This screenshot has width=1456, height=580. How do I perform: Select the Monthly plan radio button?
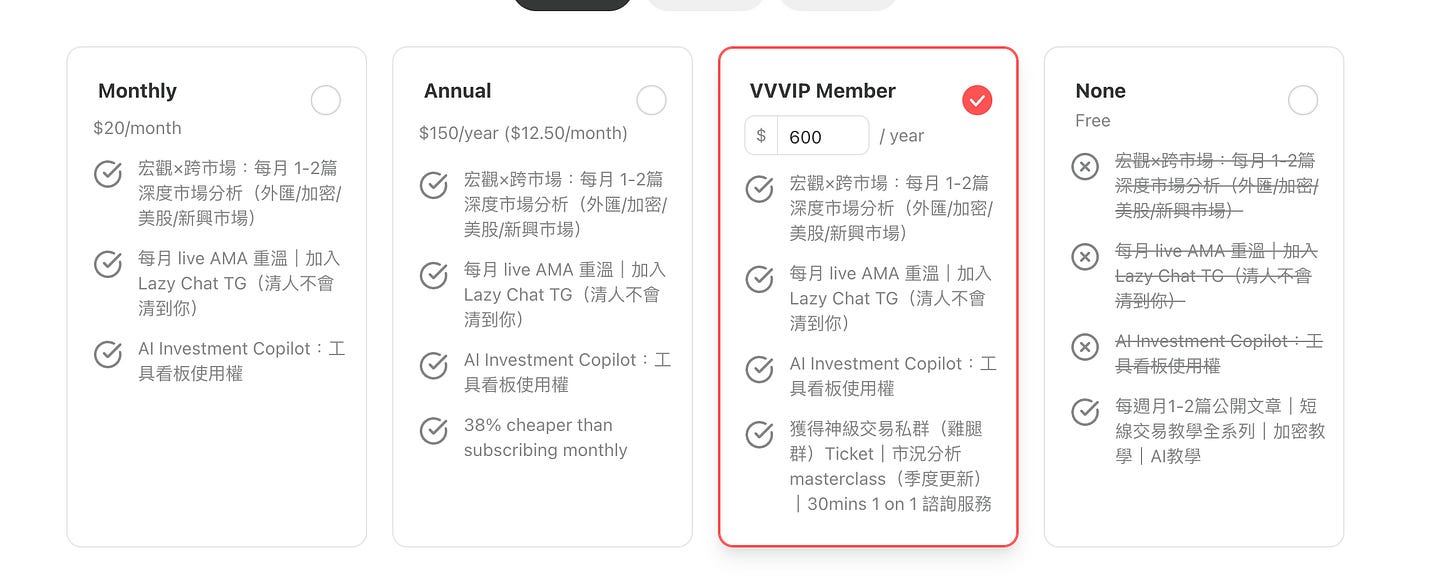tap(325, 100)
